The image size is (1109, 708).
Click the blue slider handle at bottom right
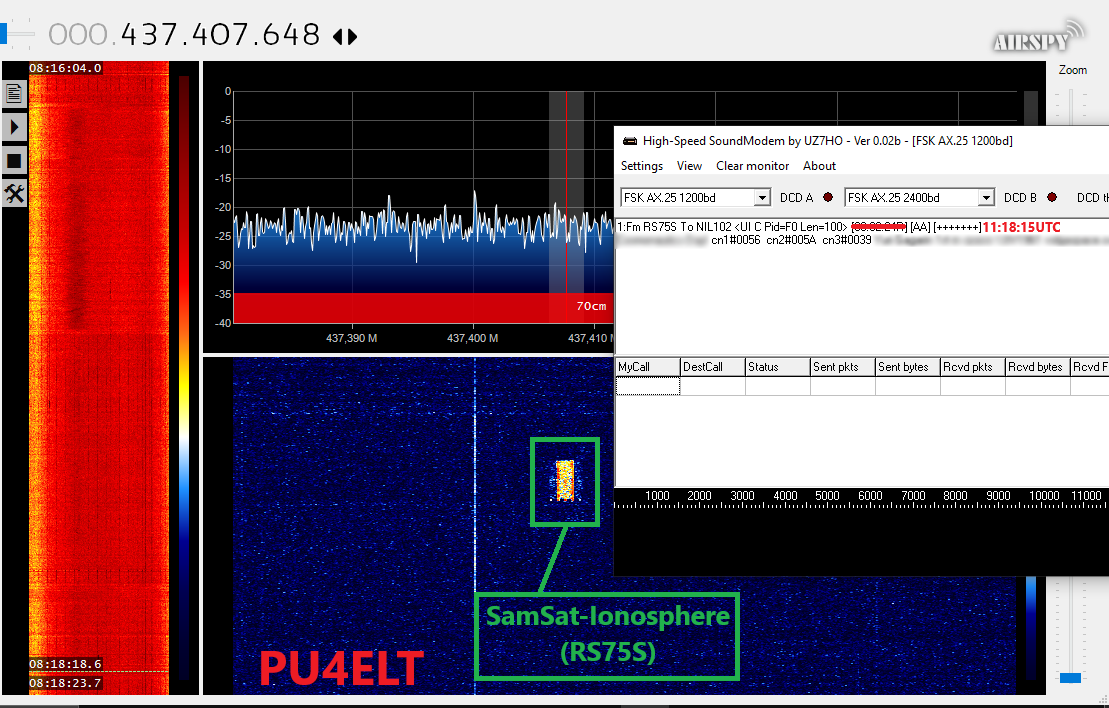point(1070,678)
